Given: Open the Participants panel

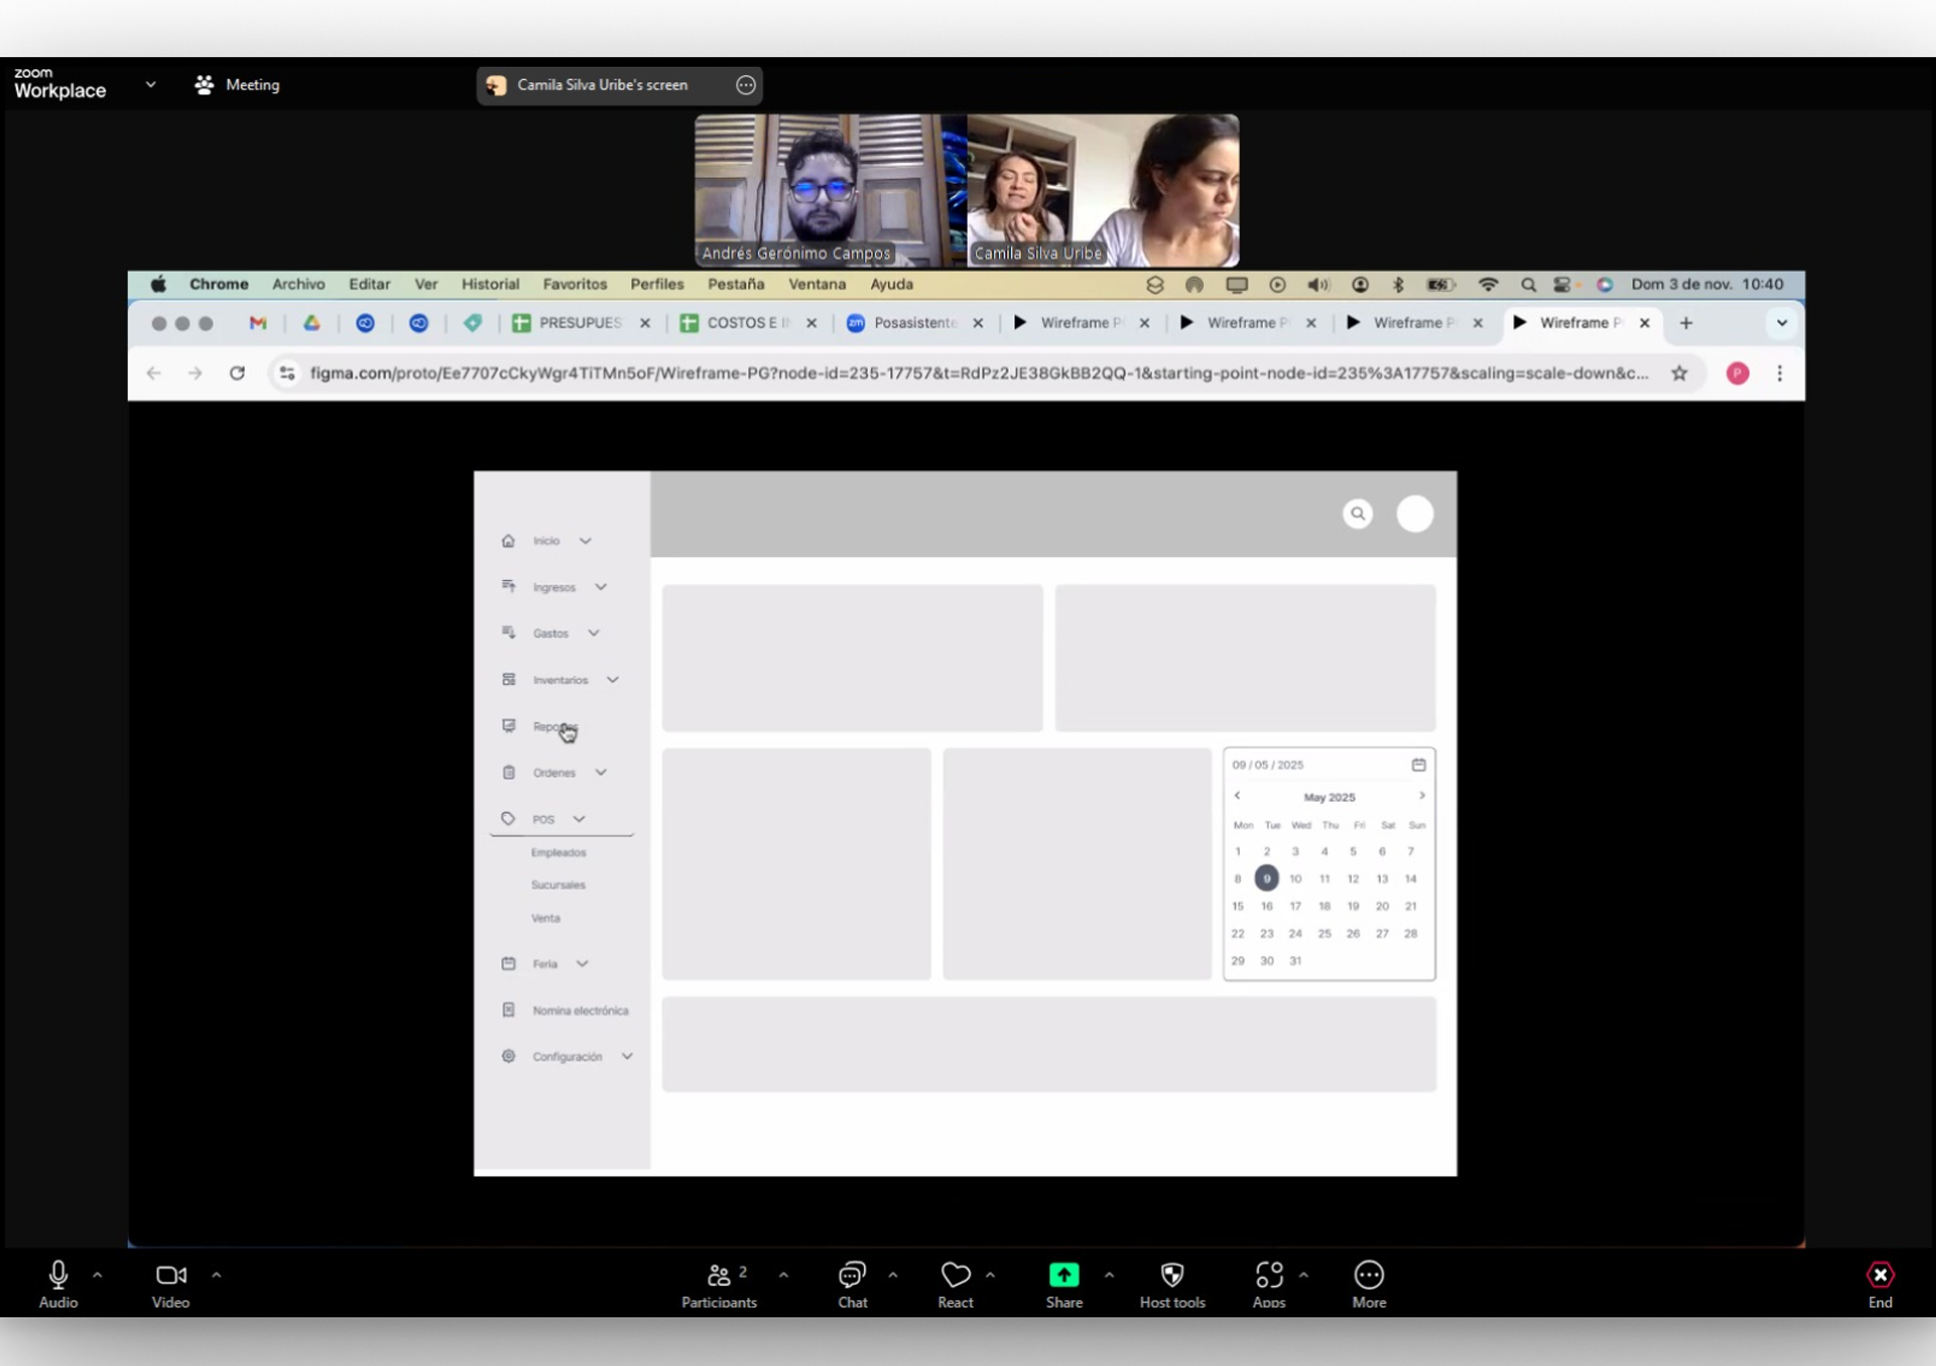Looking at the screenshot, I should pyautogui.click(x=718, y=1276).
